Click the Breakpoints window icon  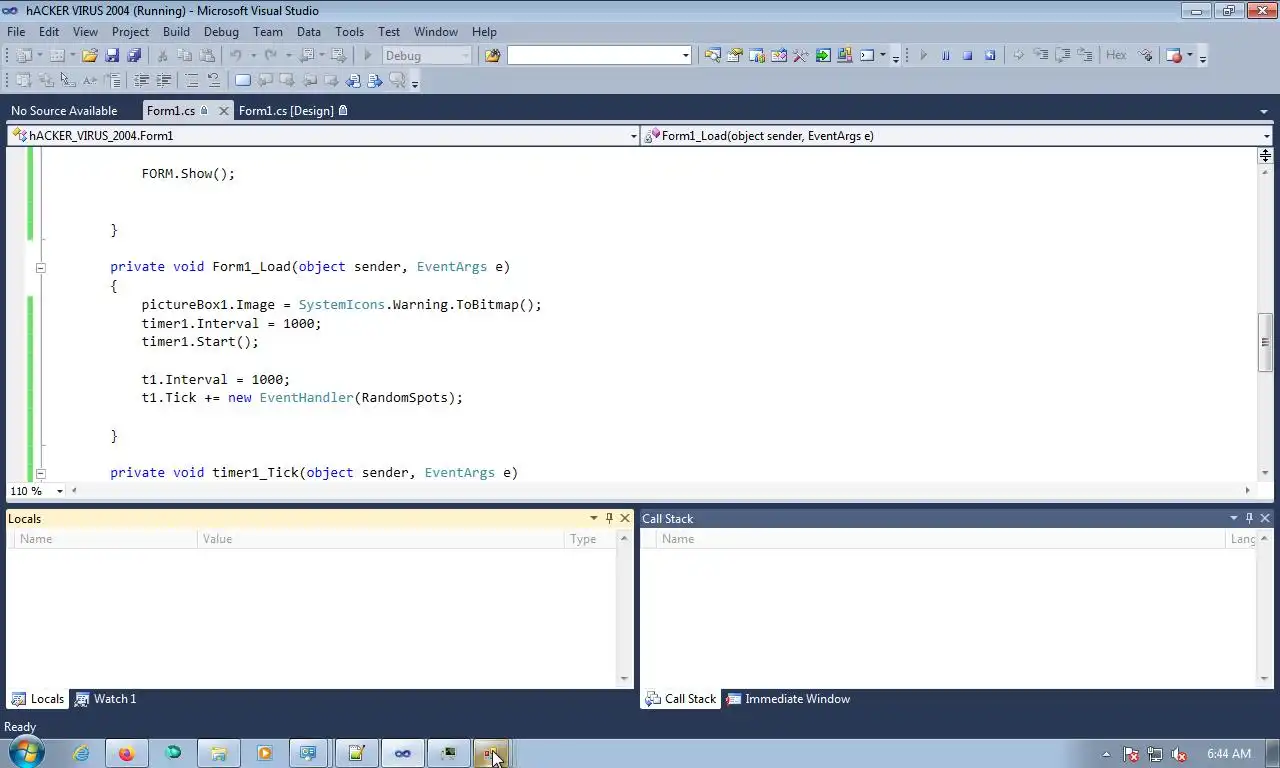[x=1174, y=56]
